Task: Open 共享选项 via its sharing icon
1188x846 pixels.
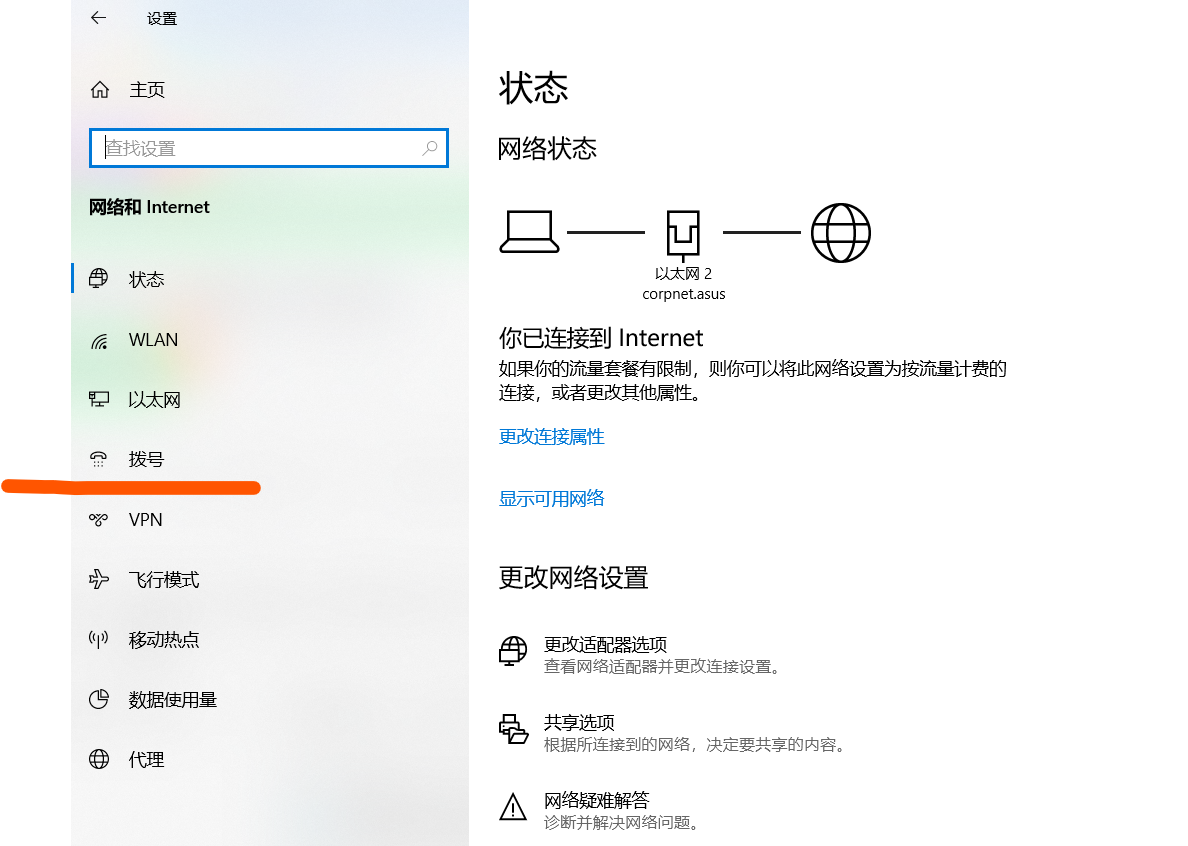Action: (x=513, y=730)
